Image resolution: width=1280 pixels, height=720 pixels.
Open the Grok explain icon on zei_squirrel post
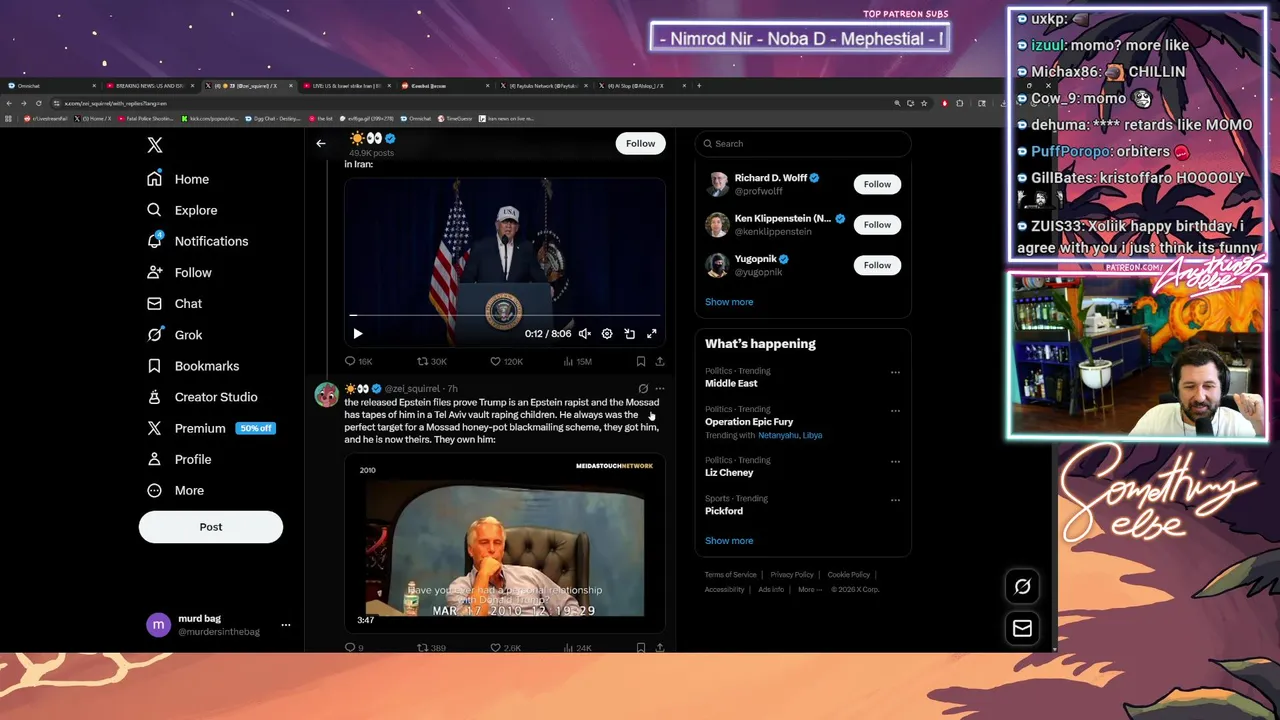(643, 388)
